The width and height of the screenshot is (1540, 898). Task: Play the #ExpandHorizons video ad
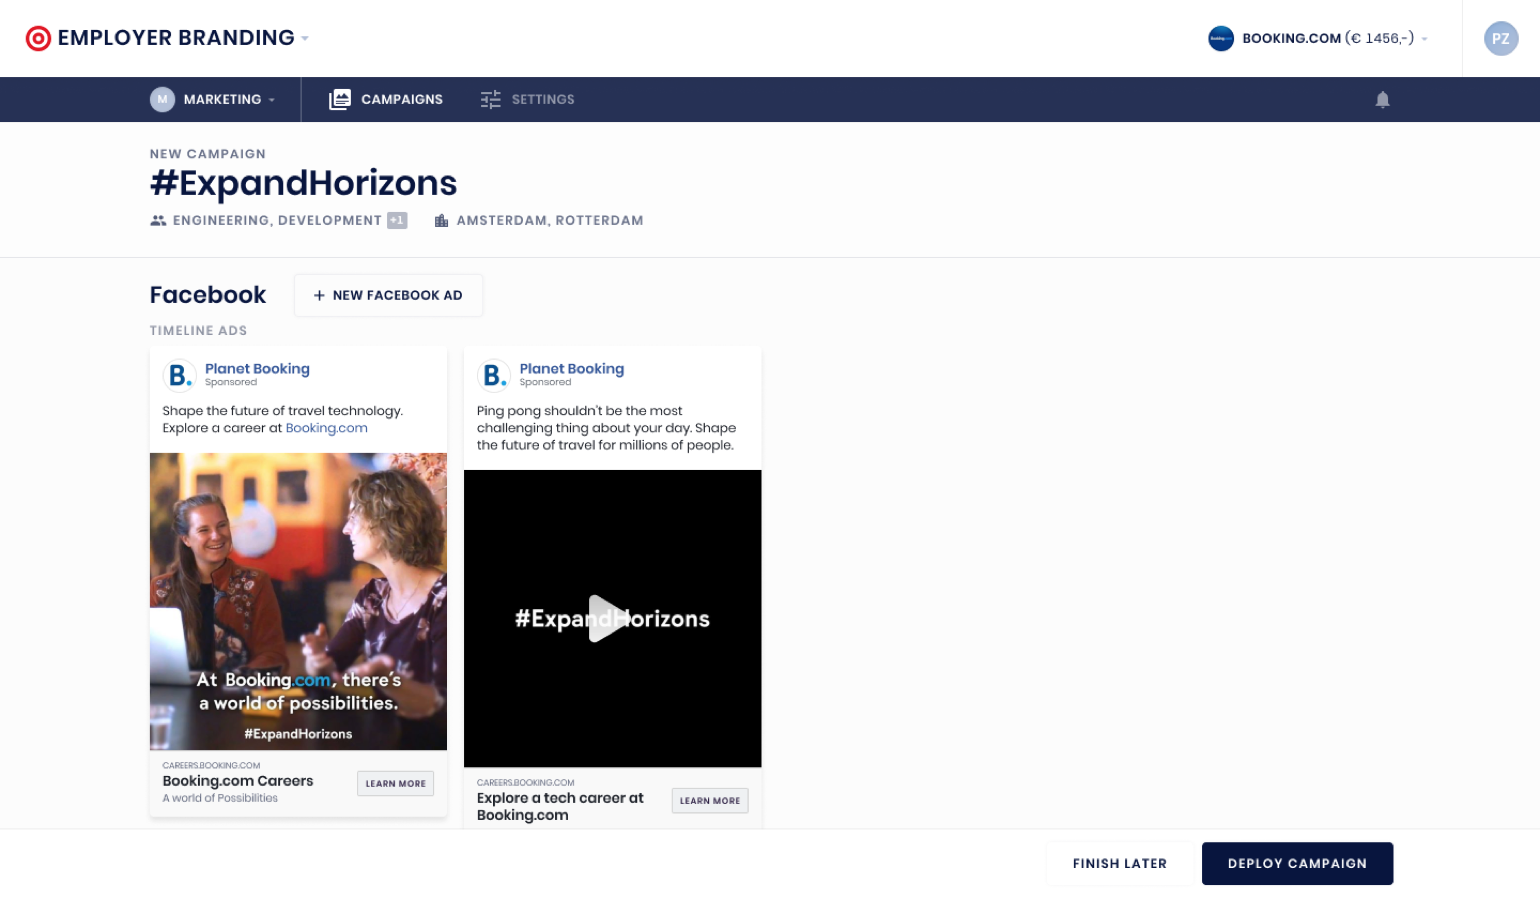(x=609, y=618)
